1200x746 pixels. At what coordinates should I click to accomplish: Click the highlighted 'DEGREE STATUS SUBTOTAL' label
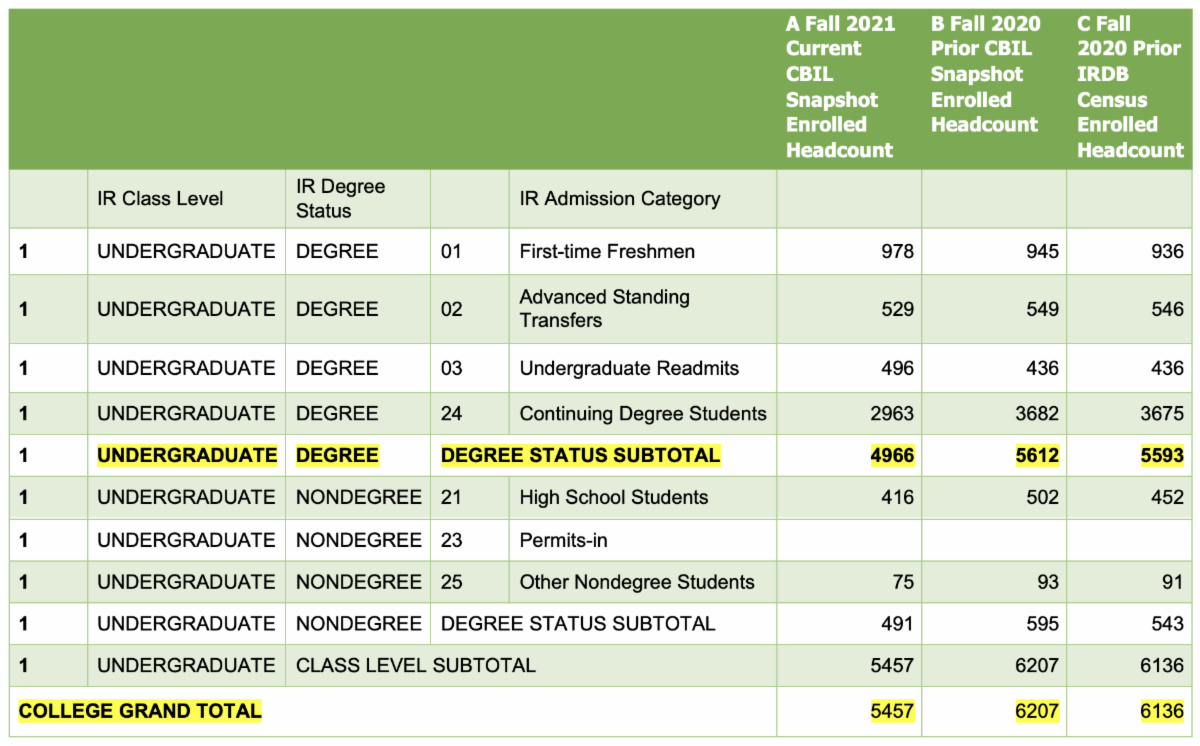click(x=580, y=455)
